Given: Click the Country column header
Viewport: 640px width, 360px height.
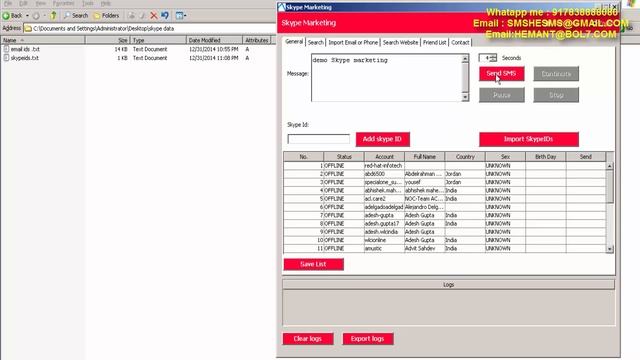Looking at the screenshot, I should pos(465,157).
